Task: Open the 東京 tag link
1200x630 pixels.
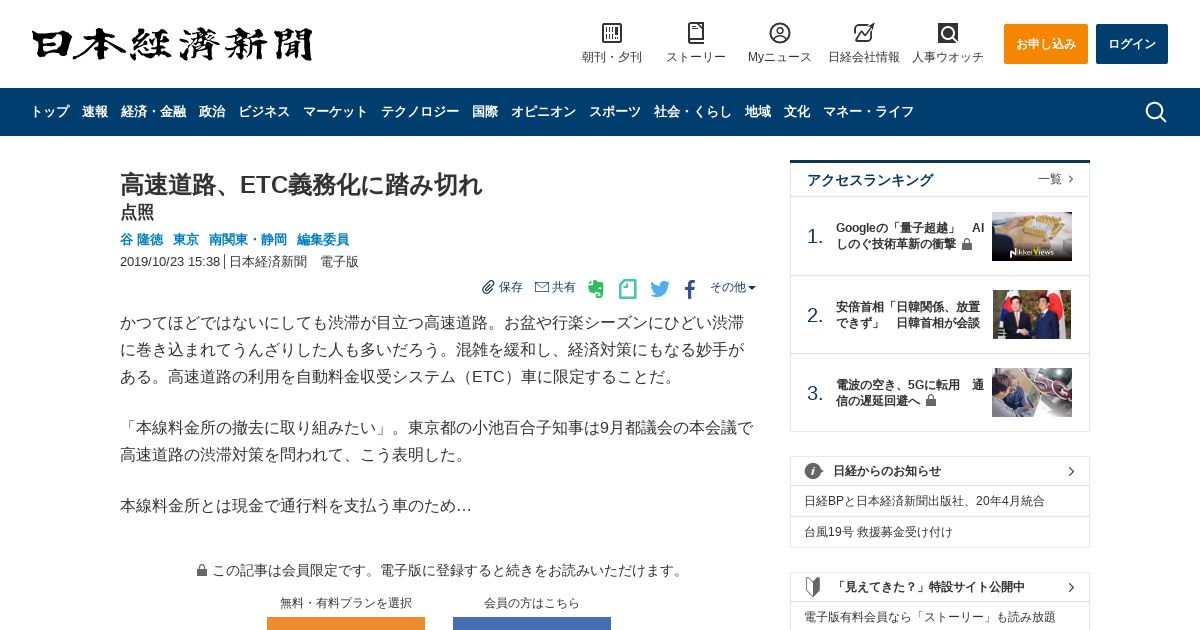Action: point(186,240)
